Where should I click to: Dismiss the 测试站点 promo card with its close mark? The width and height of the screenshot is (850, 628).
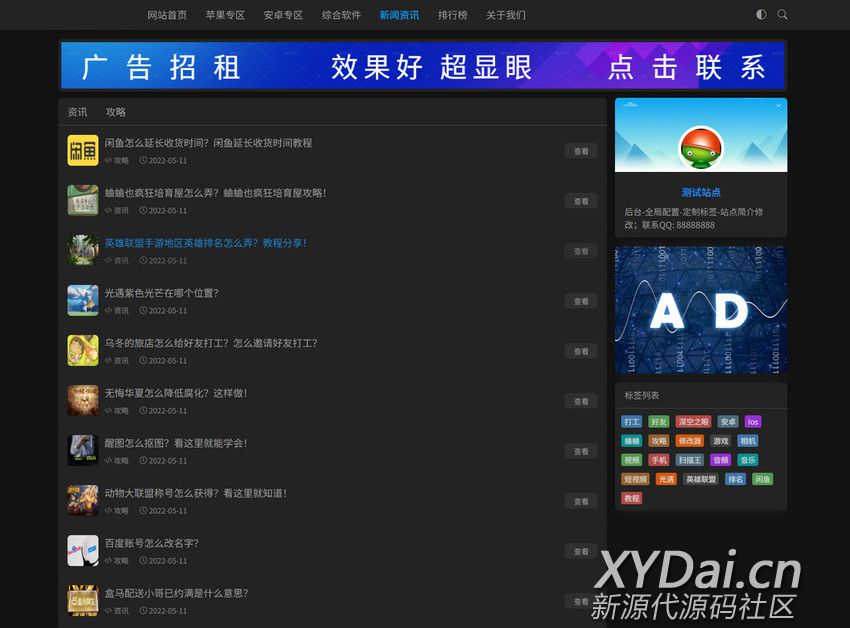(x=781, y=106)
